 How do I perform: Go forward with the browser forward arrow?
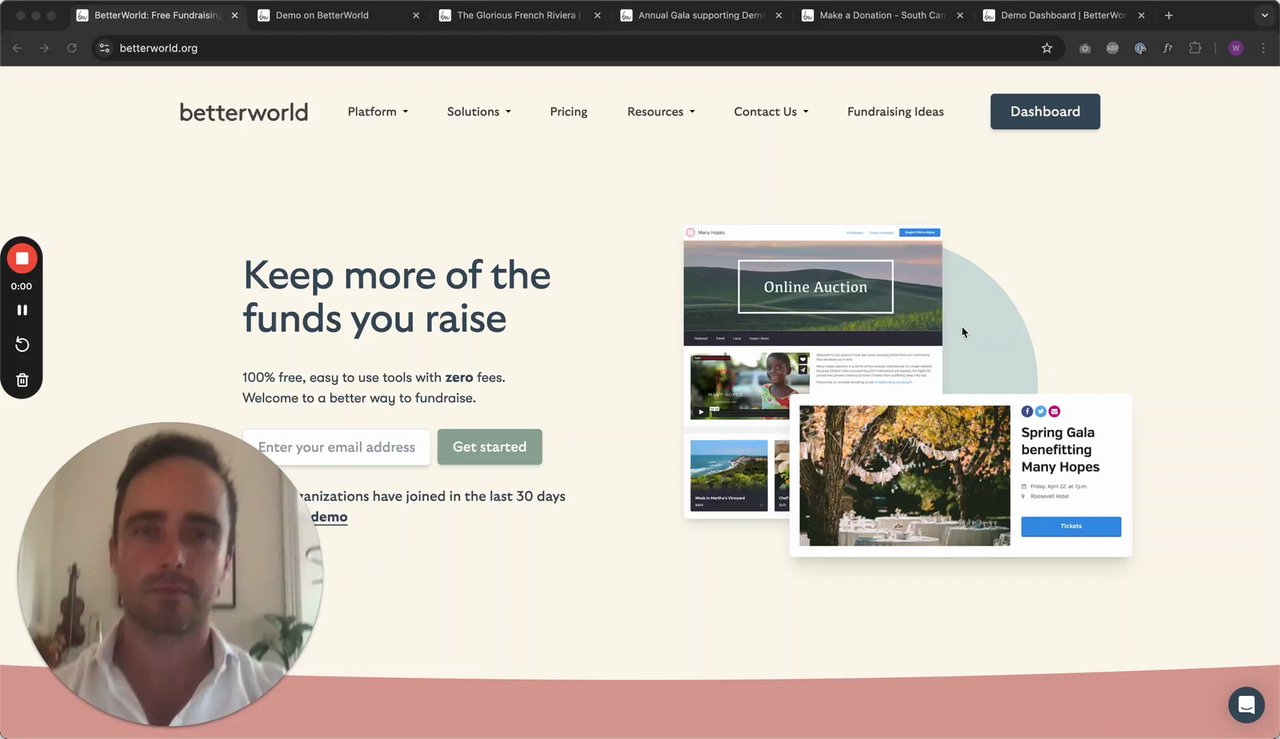tap(44, 48)
